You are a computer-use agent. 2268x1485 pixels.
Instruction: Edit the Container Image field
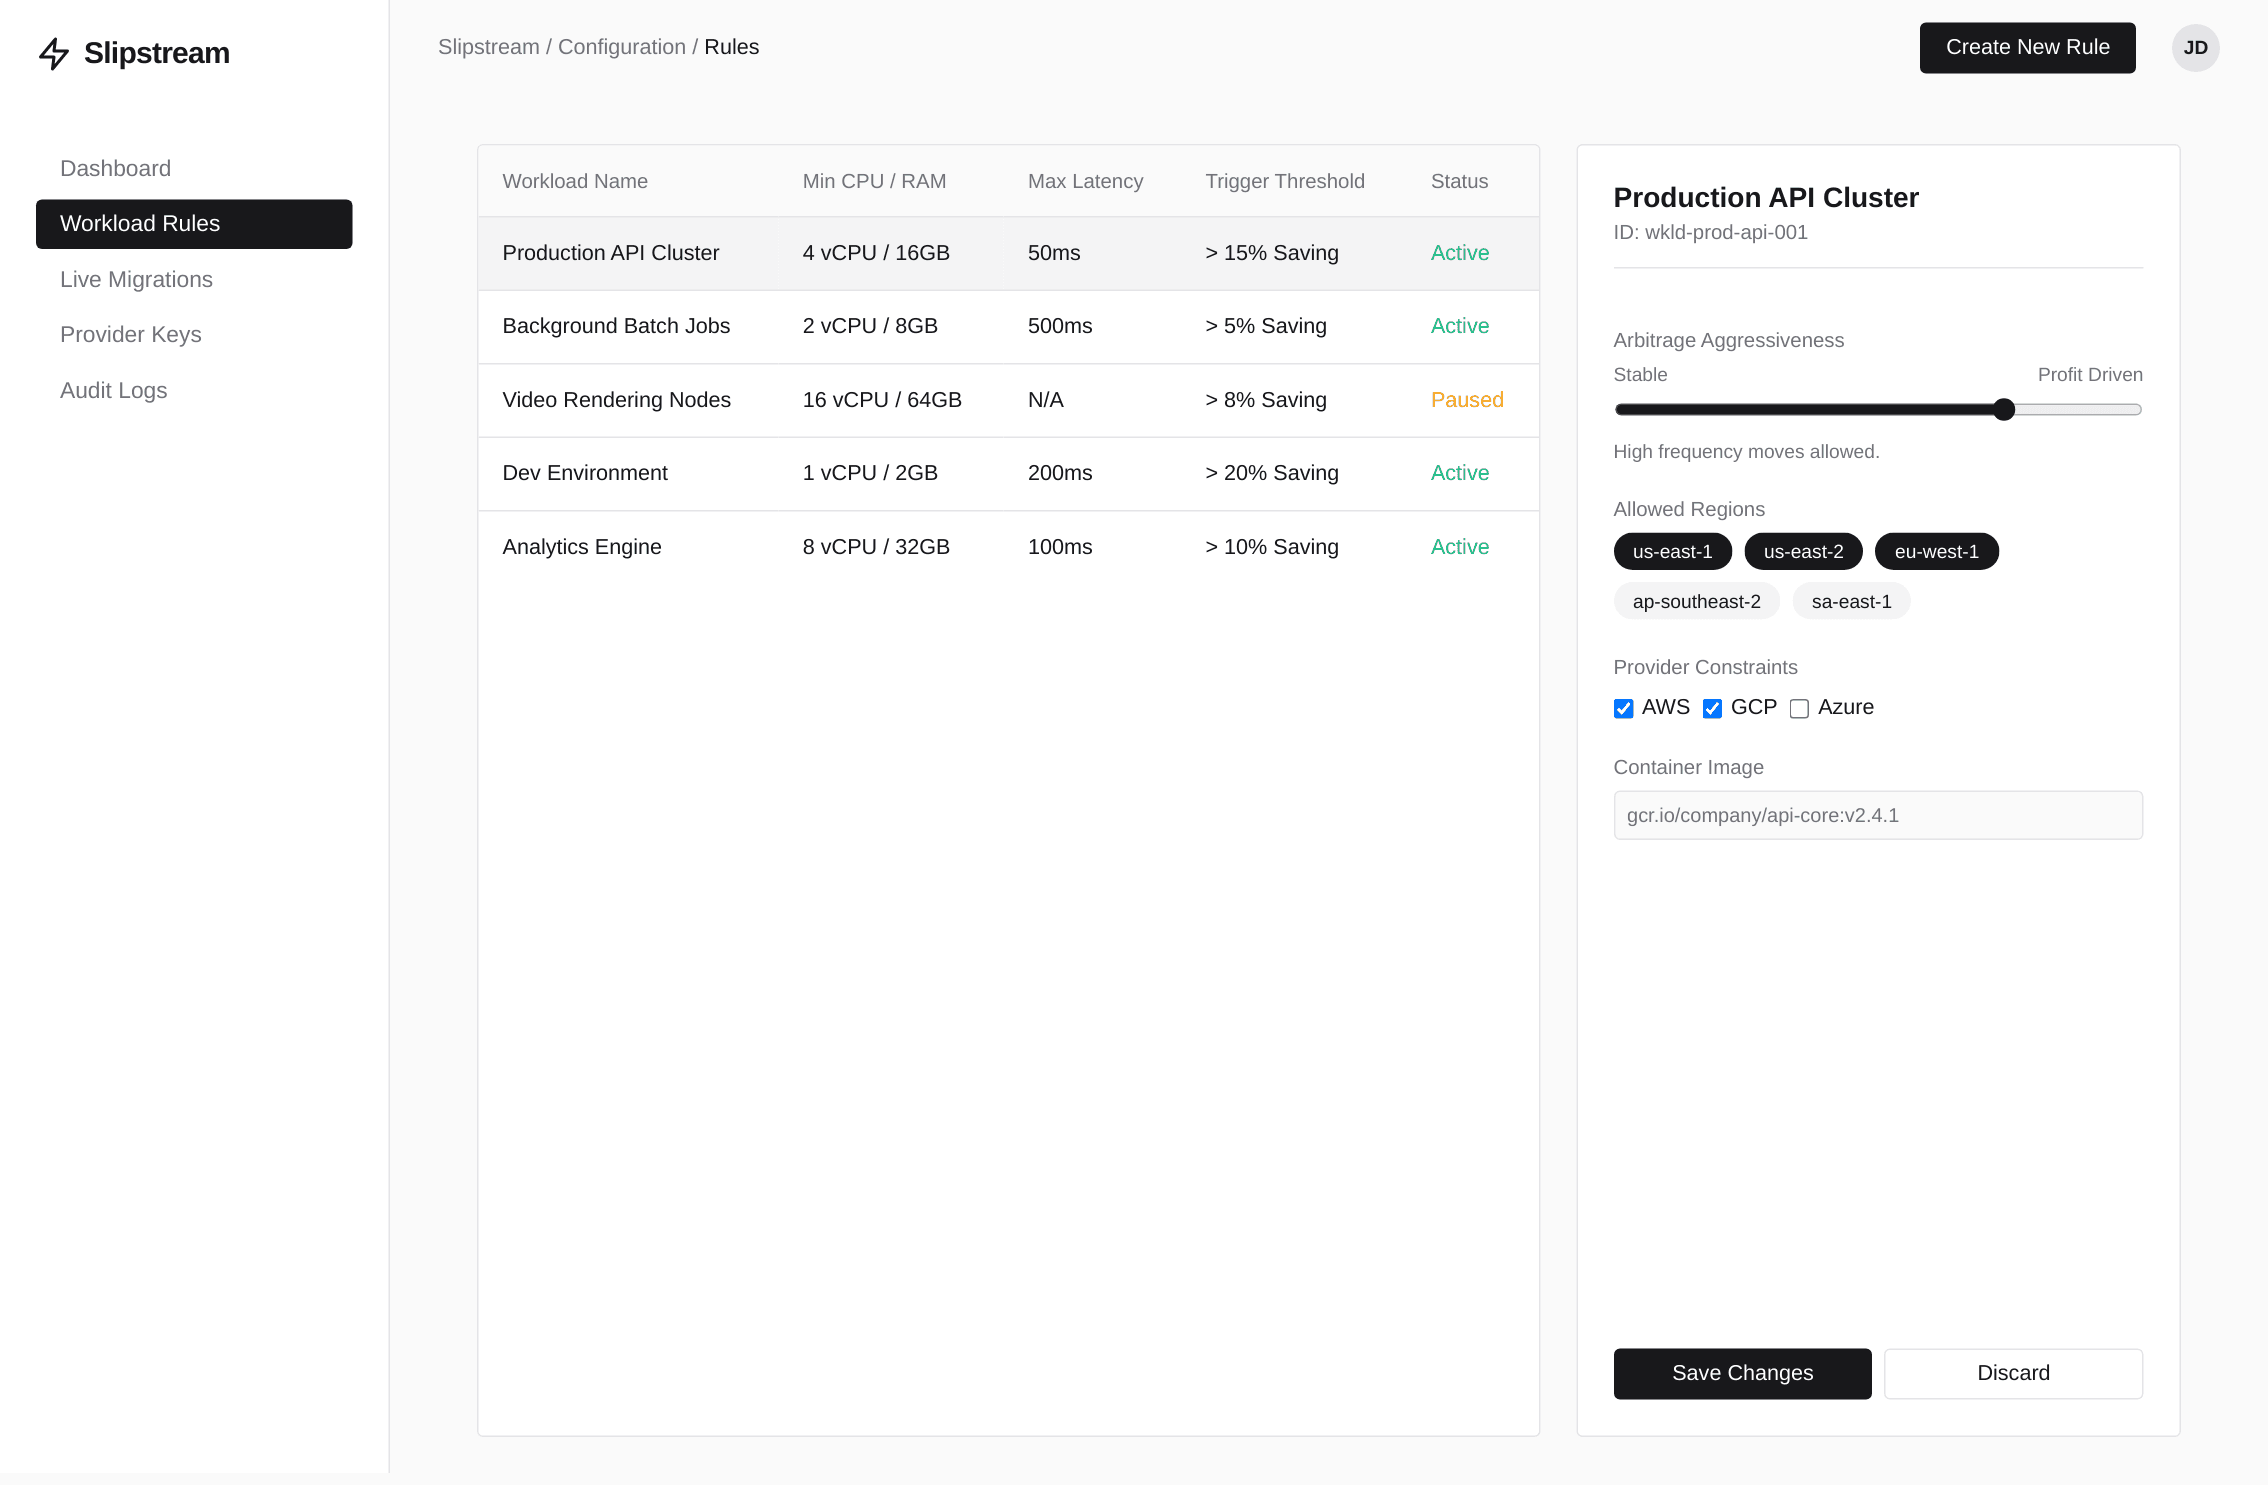pos(1877,815)
